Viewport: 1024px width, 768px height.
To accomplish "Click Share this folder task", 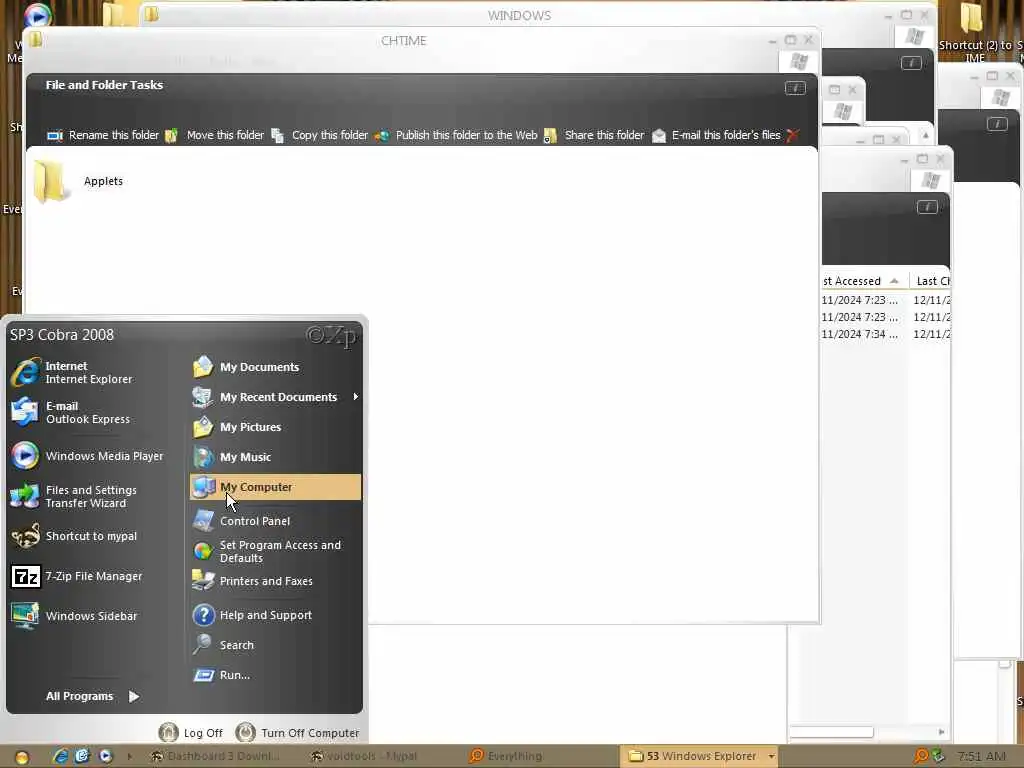I will click(x=594, y=135).
